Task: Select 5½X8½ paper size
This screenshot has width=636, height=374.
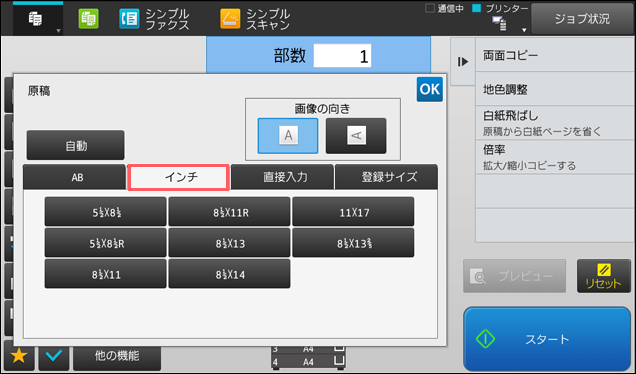Action: 105,212
